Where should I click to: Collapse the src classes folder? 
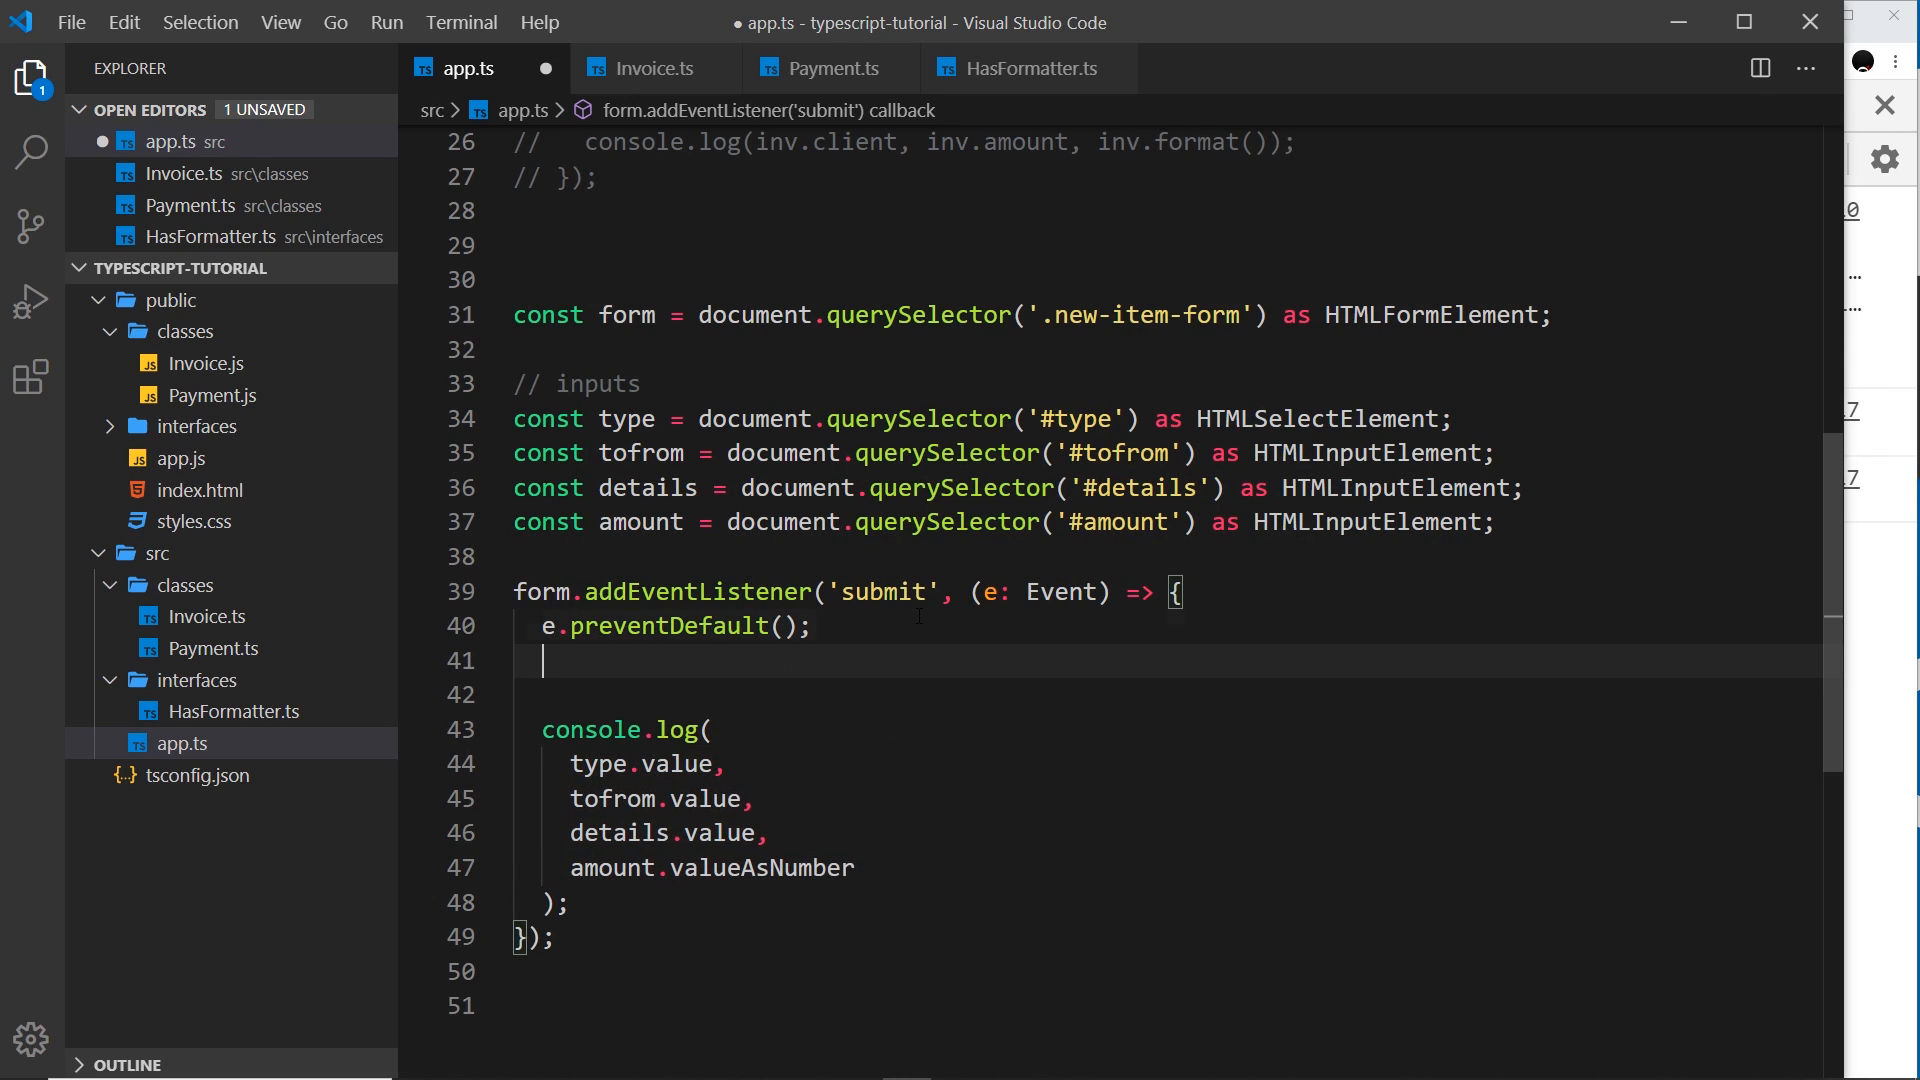[x=110, y=585]
